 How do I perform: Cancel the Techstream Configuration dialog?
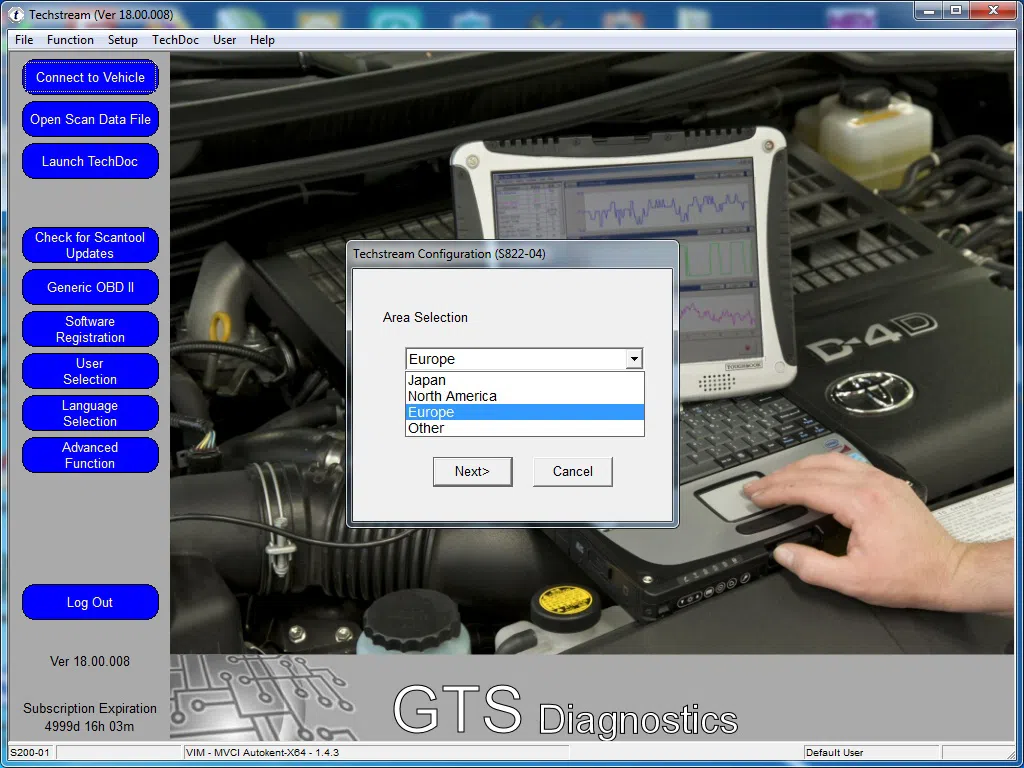(572, 471)
